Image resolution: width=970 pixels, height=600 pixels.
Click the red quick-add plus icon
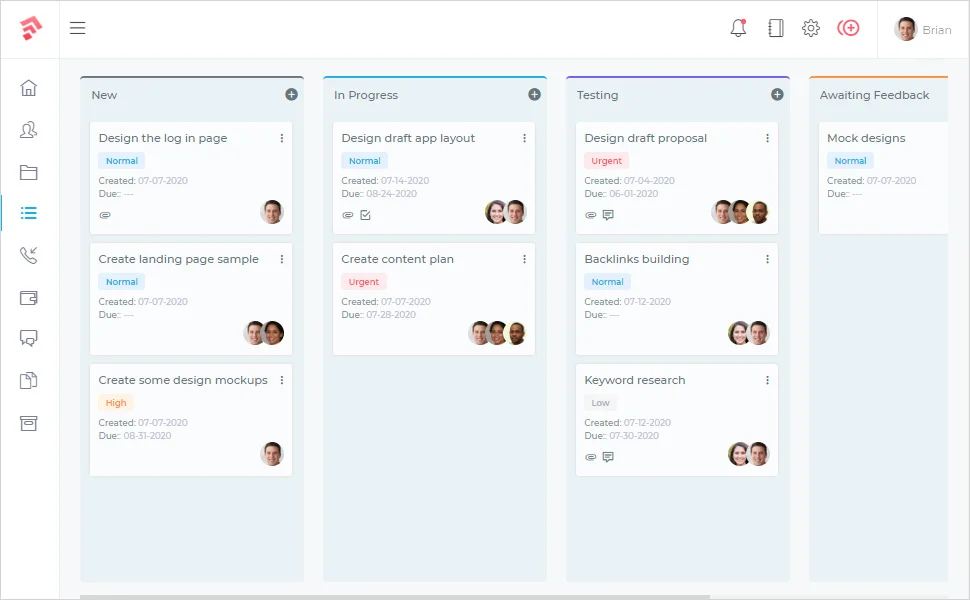point(848,28)
